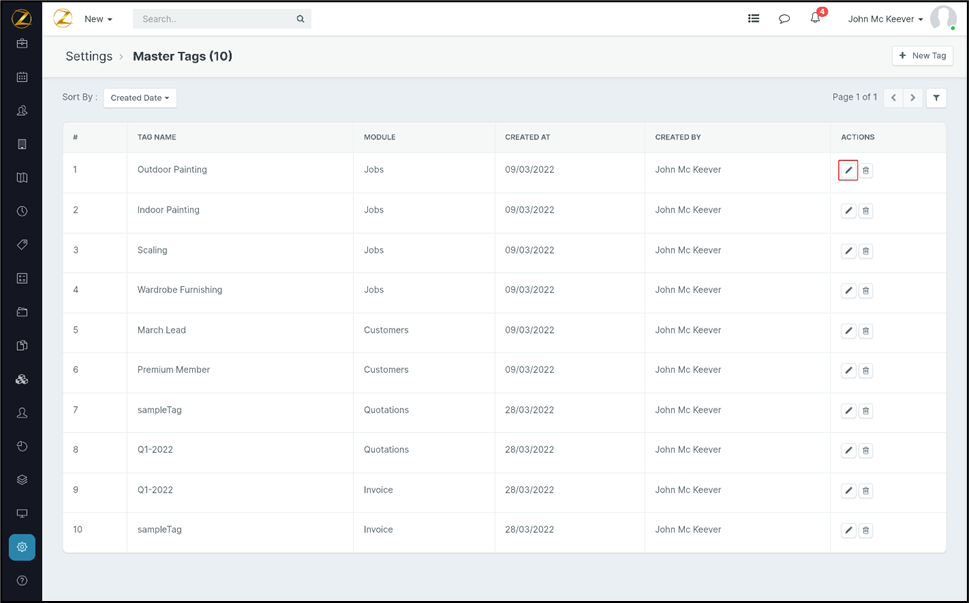Go to the next page arrow
Screen dimensions: 969x603
(913, 98)
